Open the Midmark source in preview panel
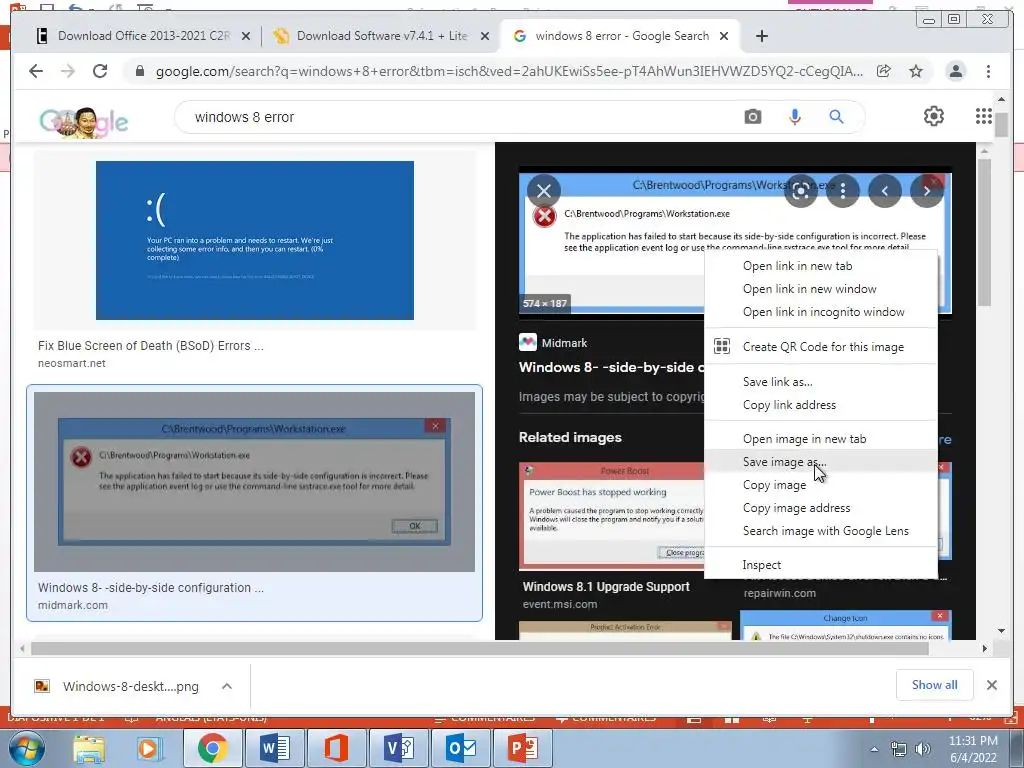The image size is (1024, 768). tap(553, 342)
